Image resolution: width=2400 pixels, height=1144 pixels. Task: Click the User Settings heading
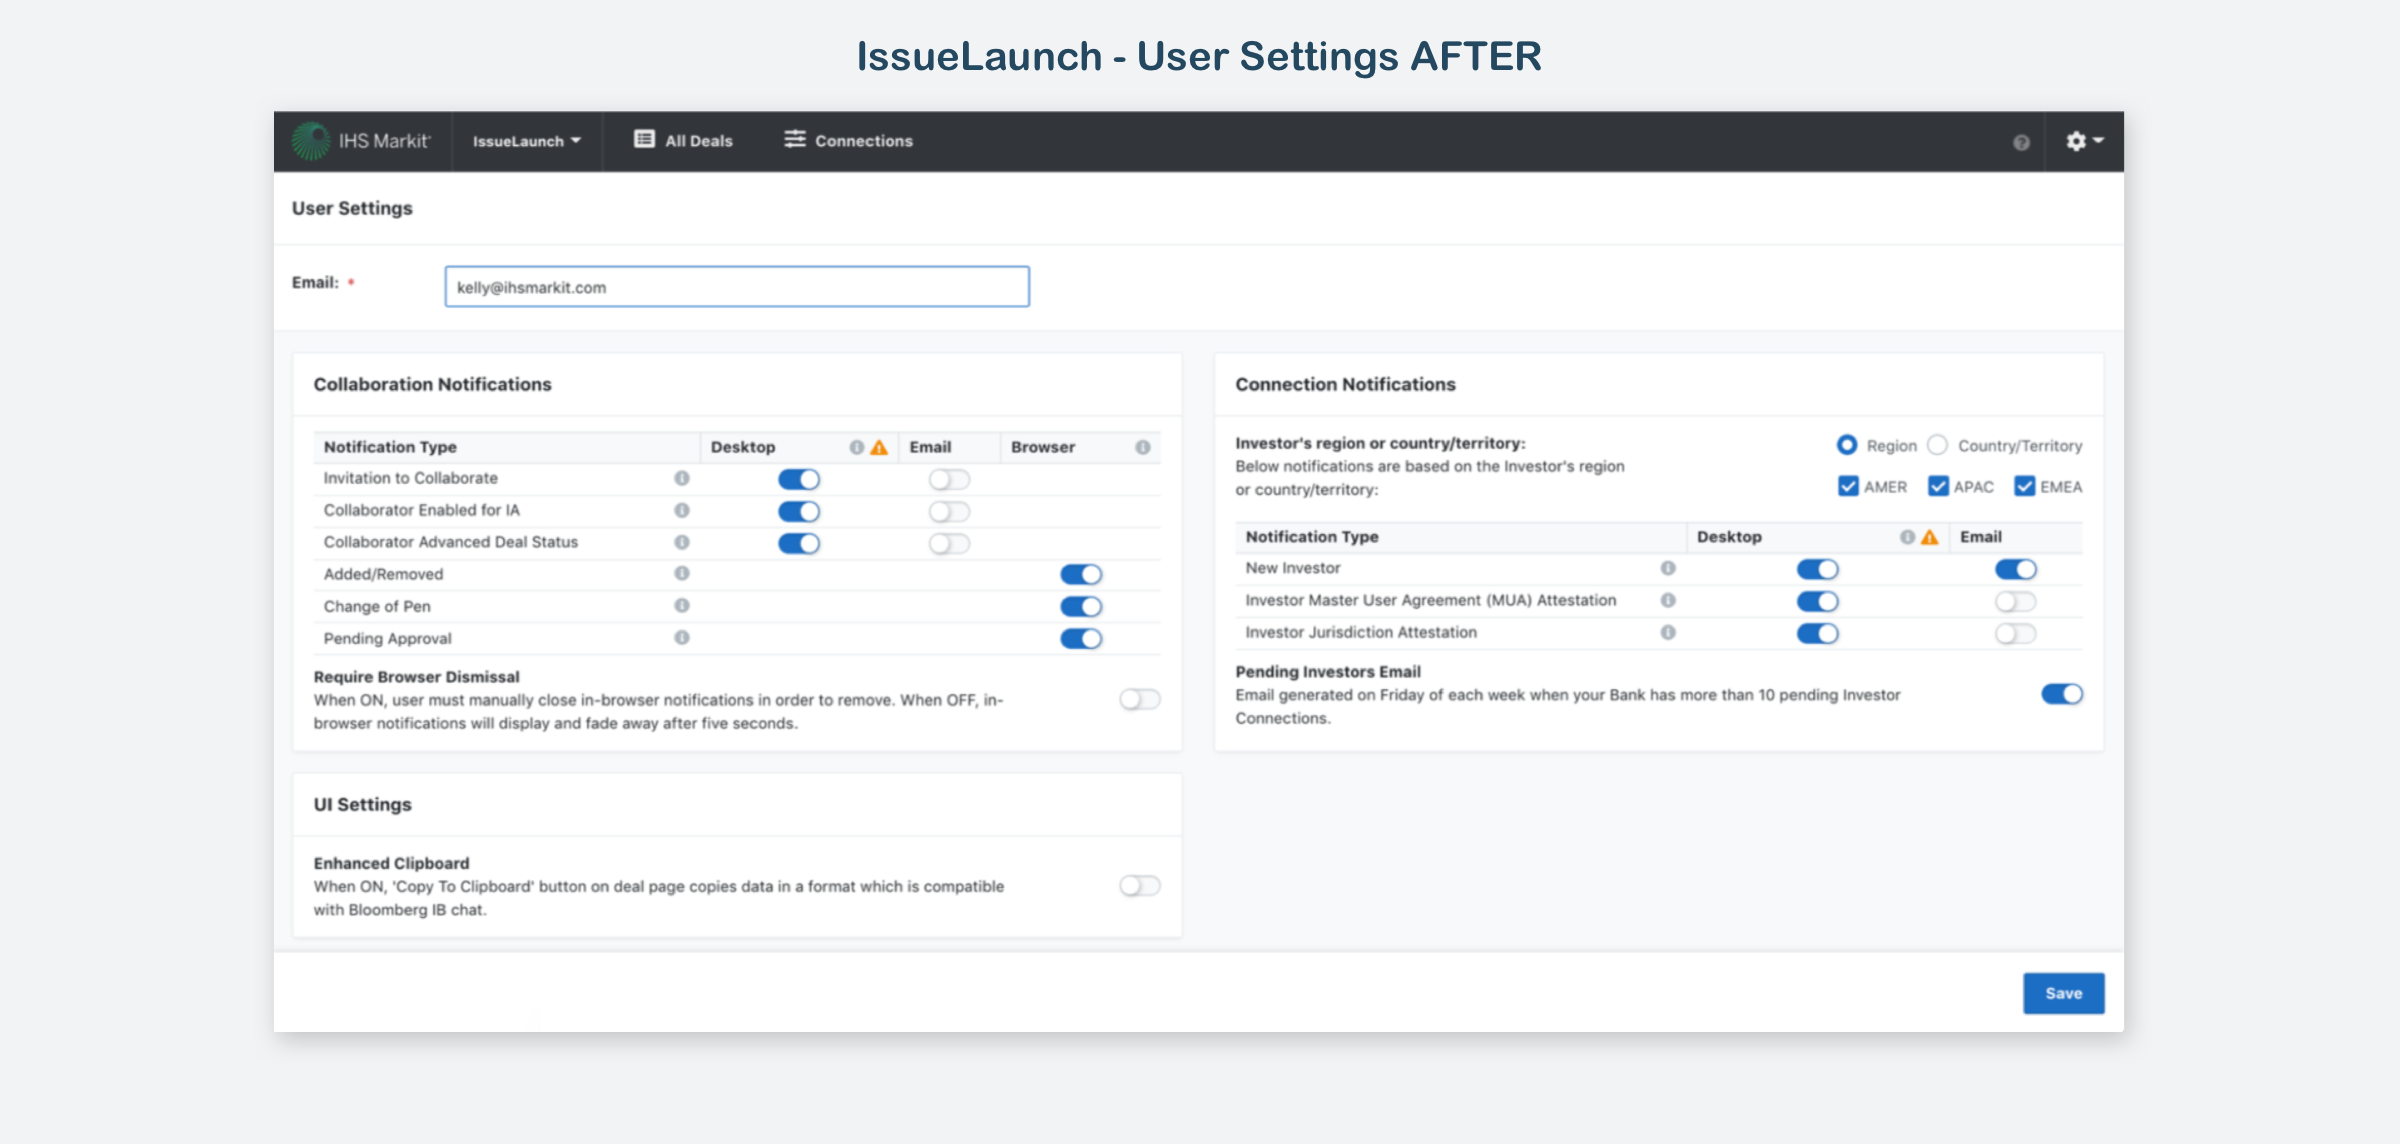(x=352, y=208)
